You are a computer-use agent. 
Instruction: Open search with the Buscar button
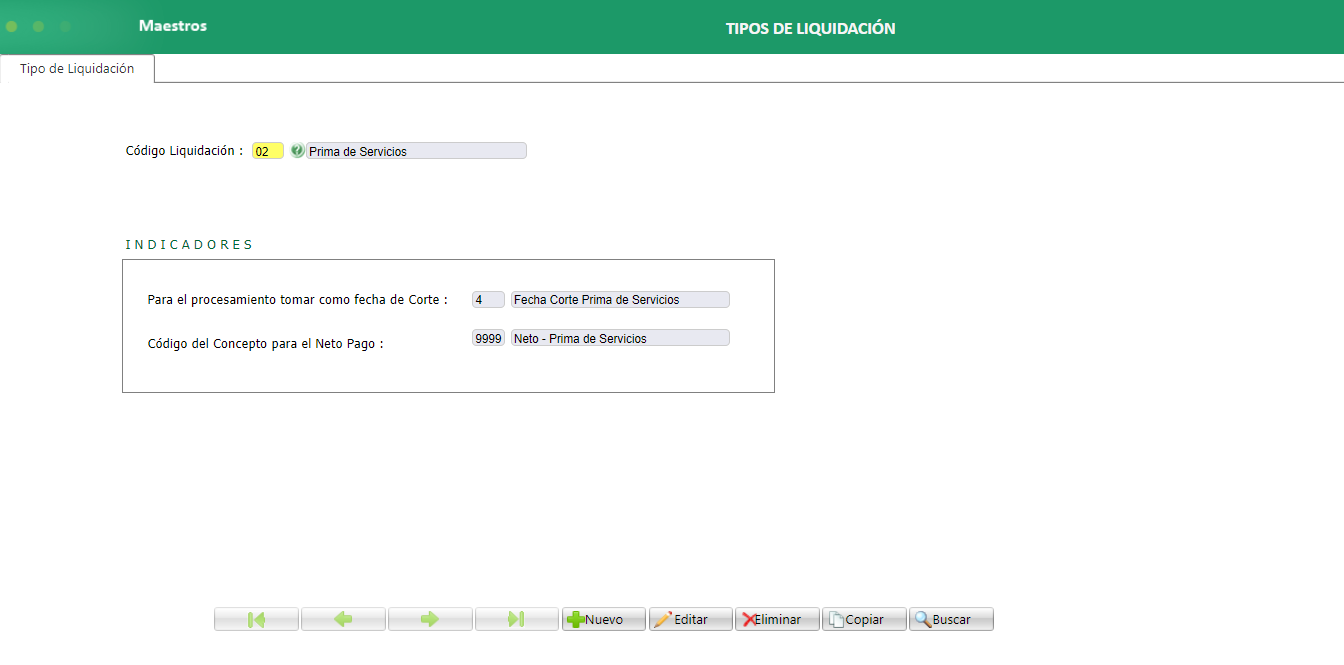[951, 619]
